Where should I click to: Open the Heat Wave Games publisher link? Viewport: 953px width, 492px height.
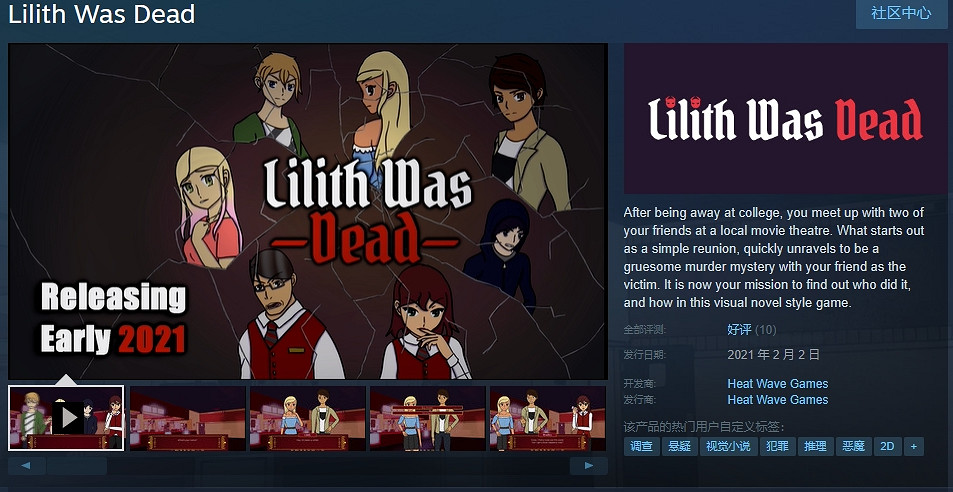(777, 400)
